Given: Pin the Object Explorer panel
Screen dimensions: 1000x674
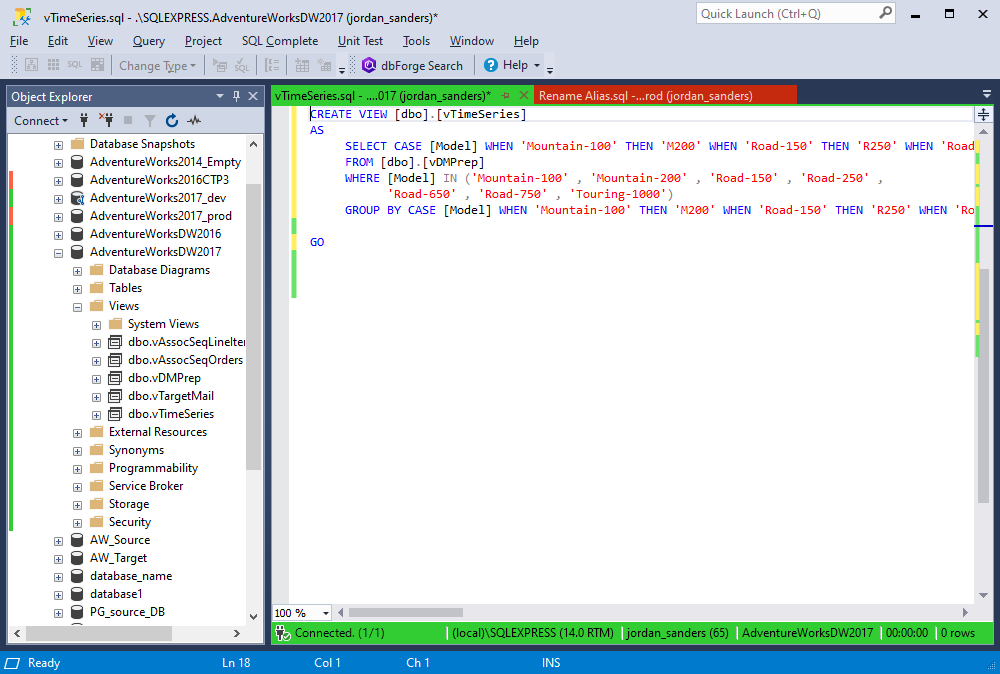Looking at the screenshot, I should [x=237, y=96].
